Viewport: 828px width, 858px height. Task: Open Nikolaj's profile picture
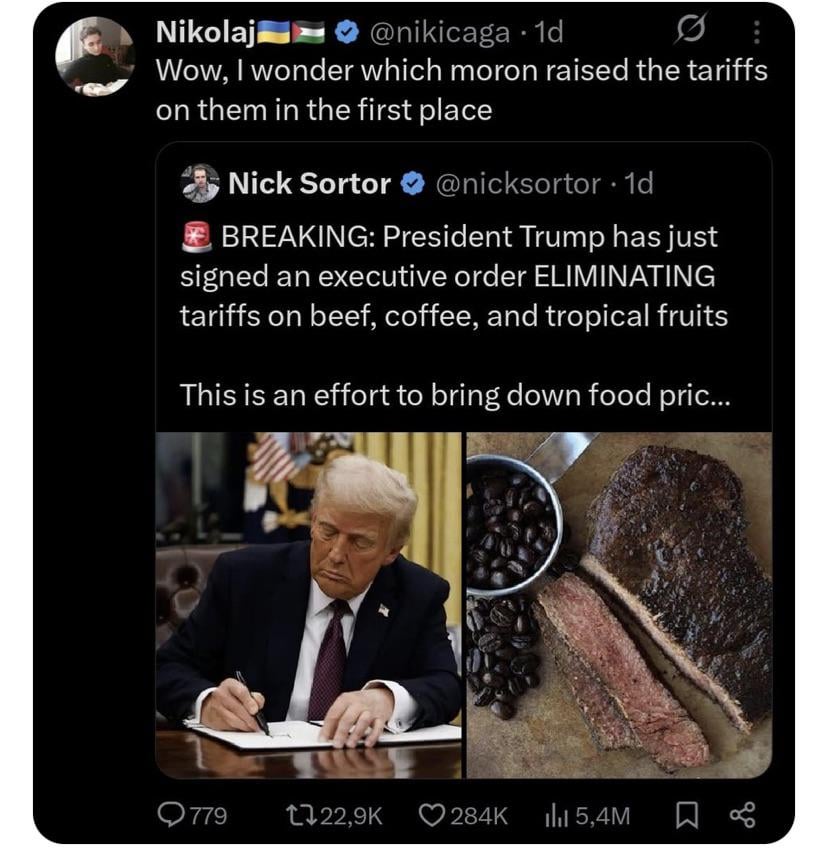93,57
